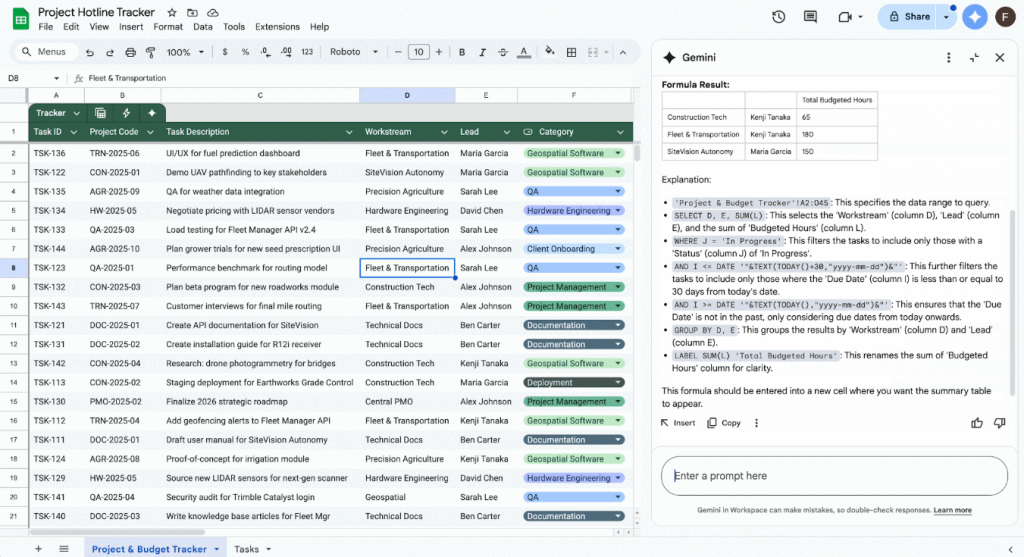Switch to the Tasks sheet tab
Viewport: 1024px width, 557px height.
(246, 549)
